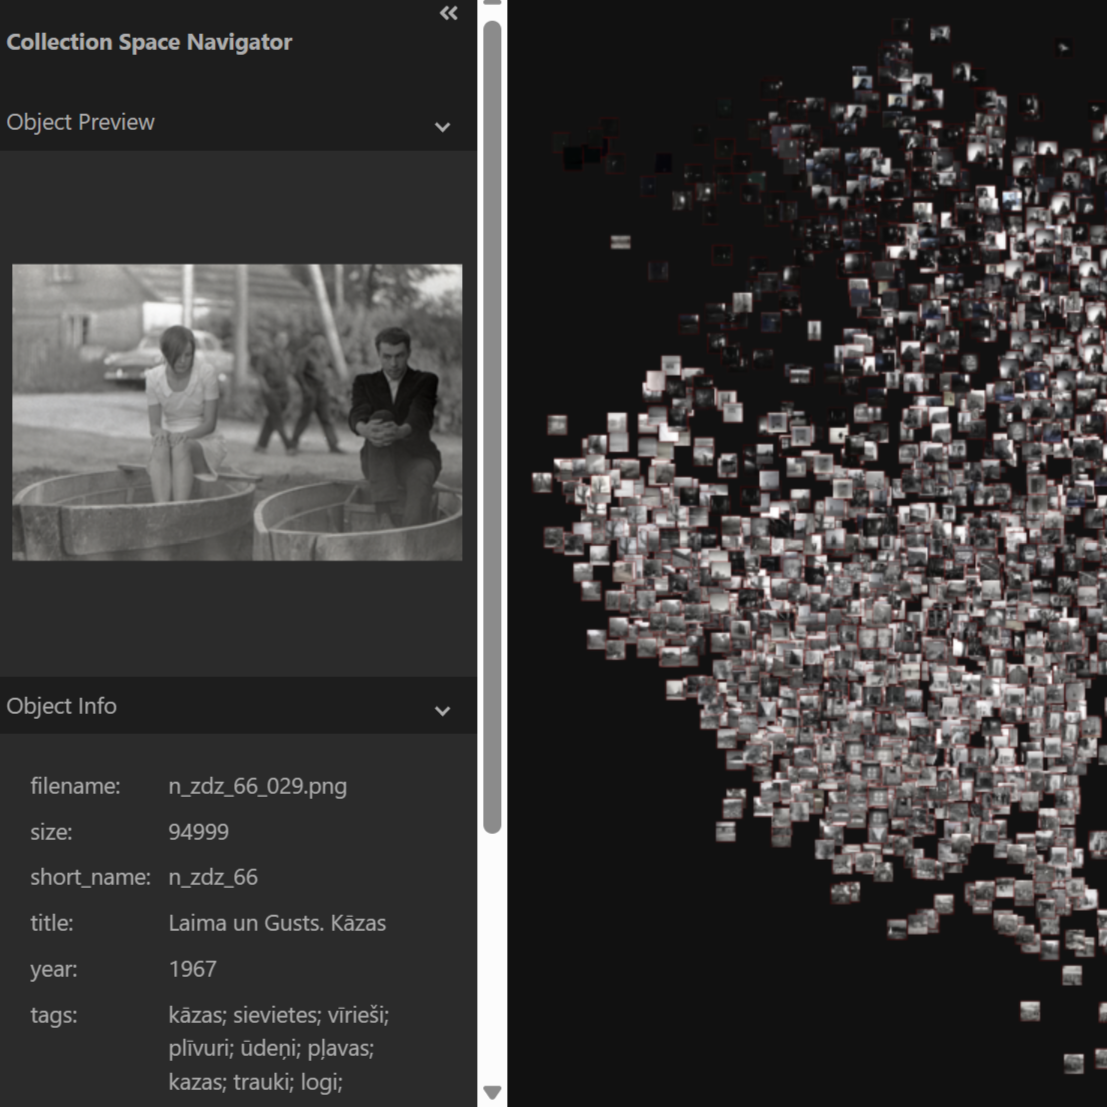
Task: Open the Object Info panel heading
Action: click(x=62, y=706)
